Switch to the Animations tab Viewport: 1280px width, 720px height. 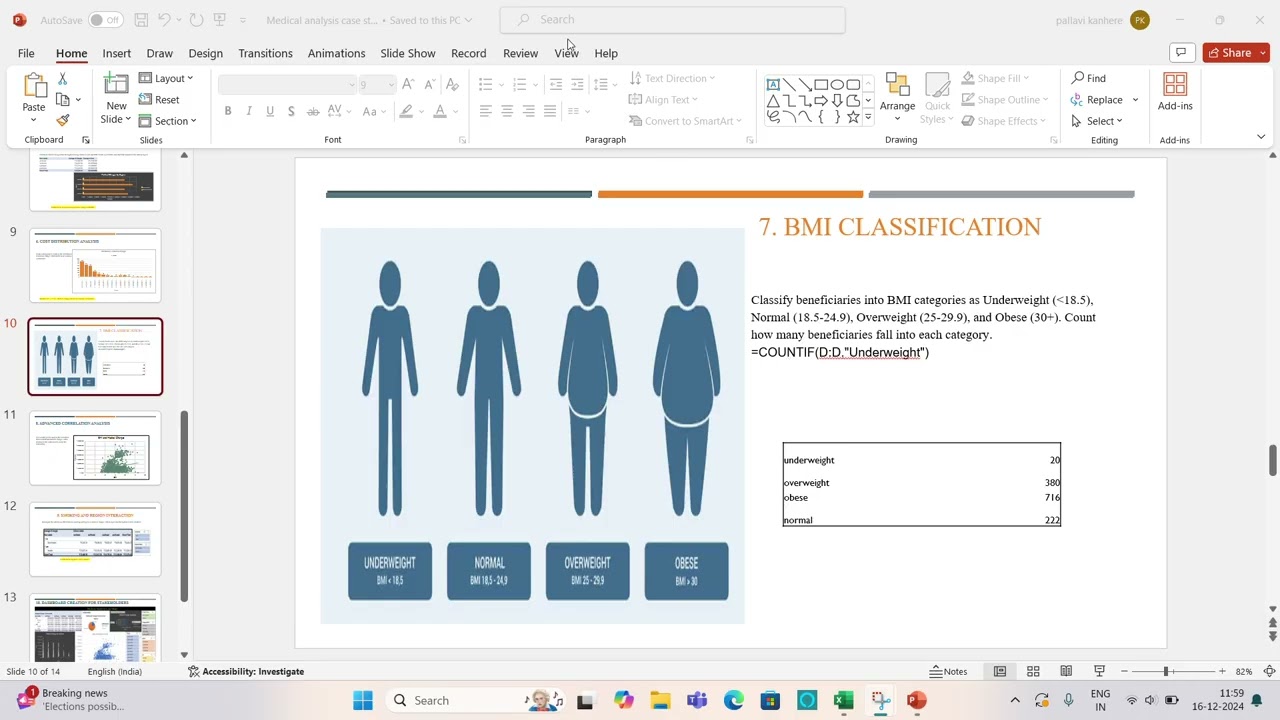click(336, 53)
